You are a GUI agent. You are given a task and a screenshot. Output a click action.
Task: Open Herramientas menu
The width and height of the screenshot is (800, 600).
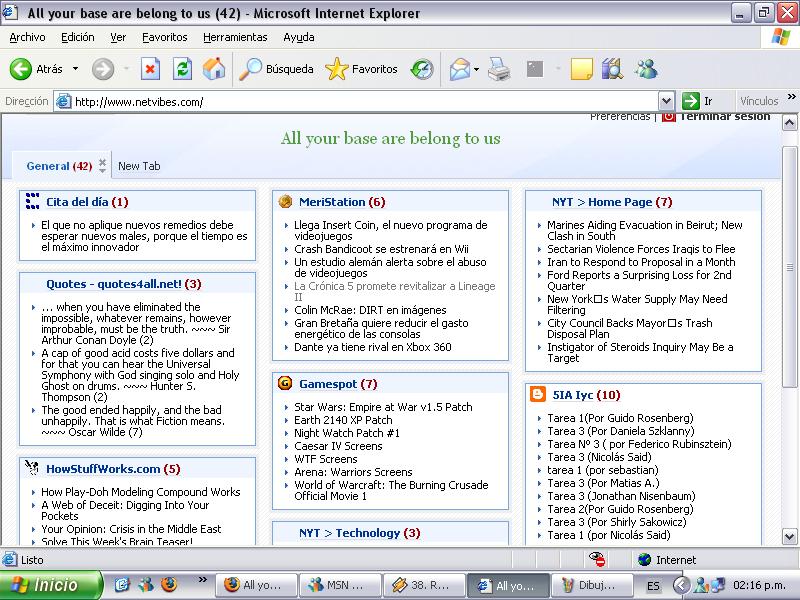click(235, 37)
